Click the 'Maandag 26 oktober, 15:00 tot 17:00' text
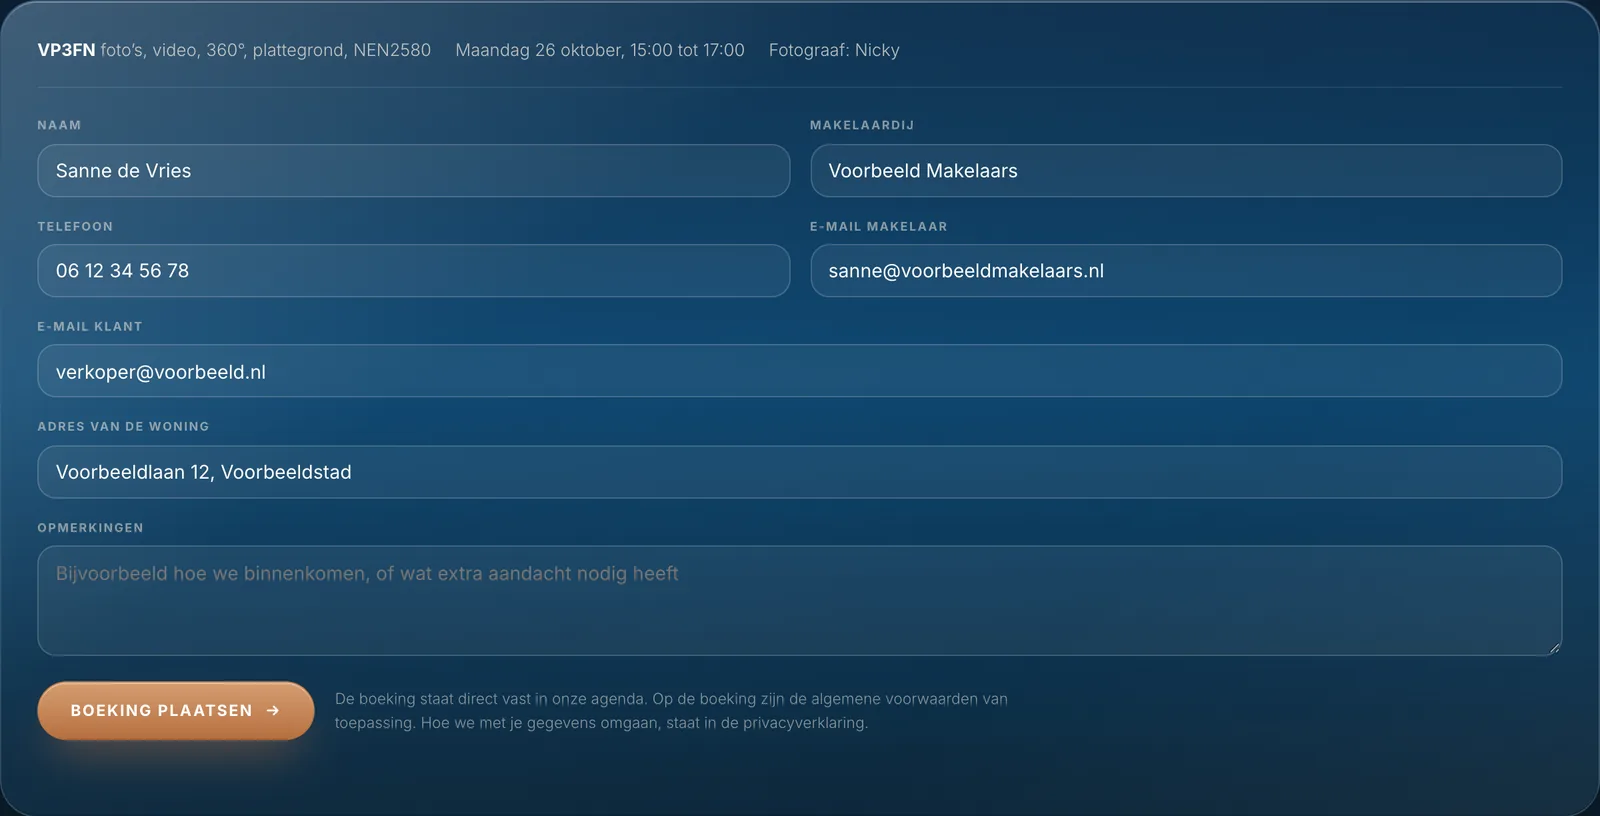 tap(600, 50)
